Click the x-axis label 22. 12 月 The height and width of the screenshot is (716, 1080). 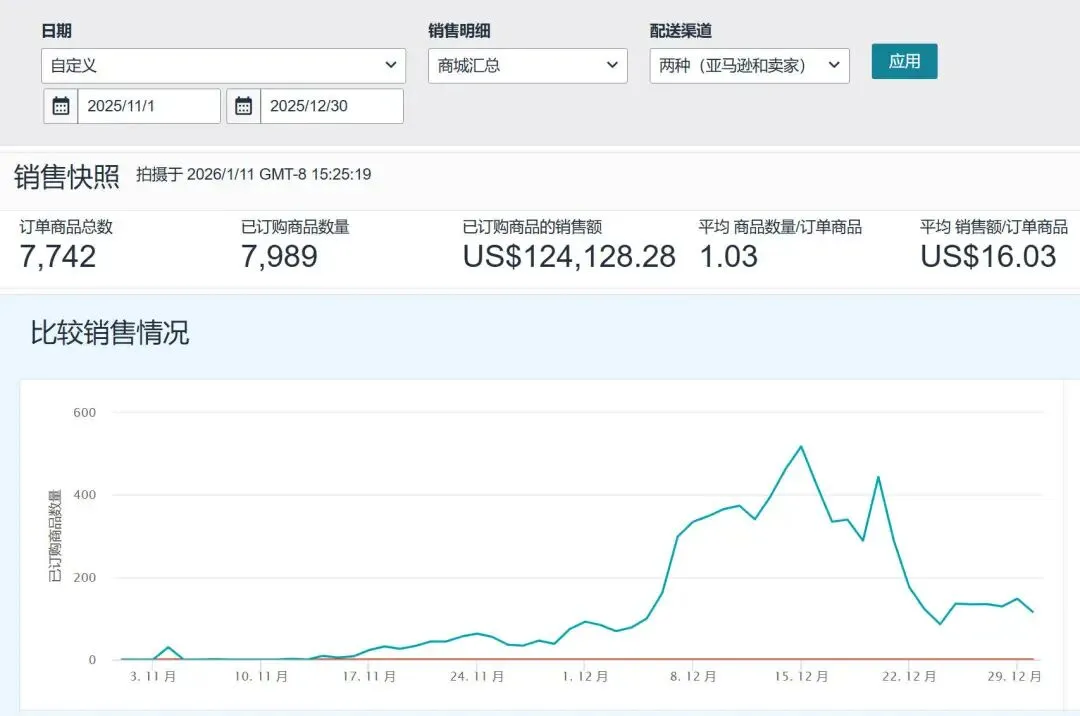(x=909, y=677)
